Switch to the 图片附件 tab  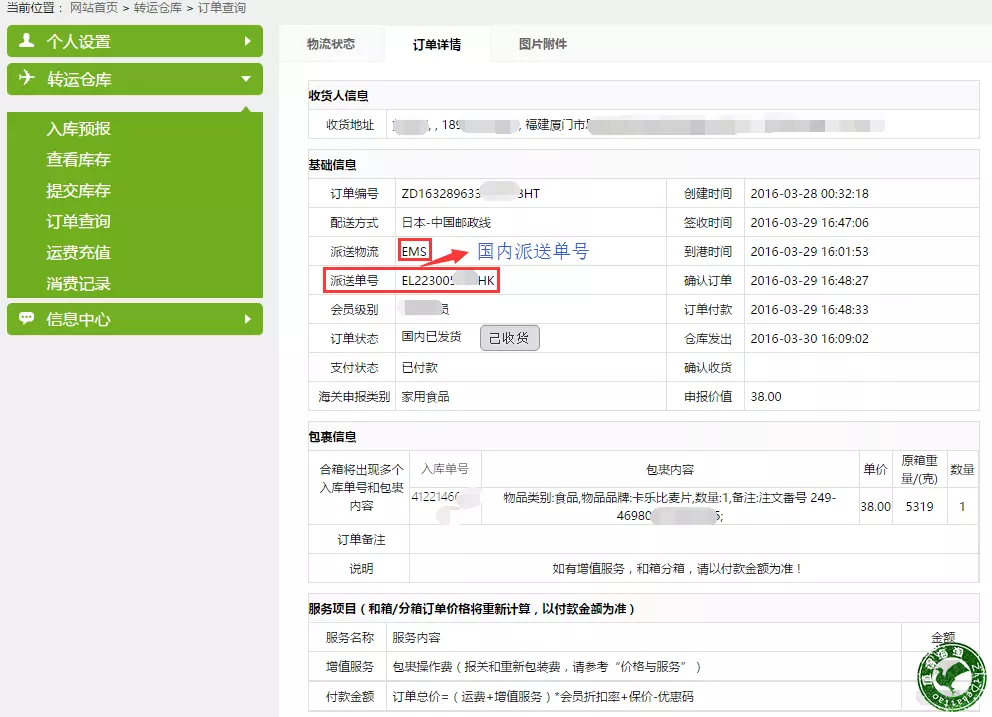543,44
